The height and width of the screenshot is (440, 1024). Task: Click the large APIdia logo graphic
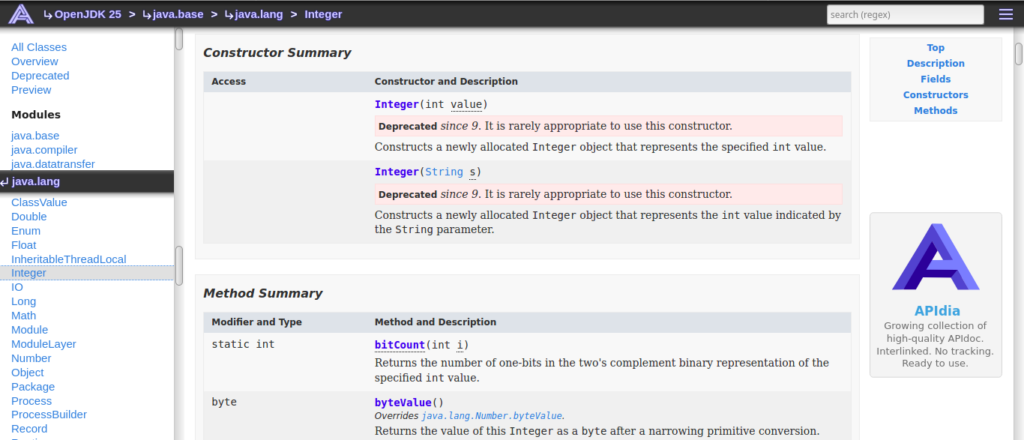935,257
